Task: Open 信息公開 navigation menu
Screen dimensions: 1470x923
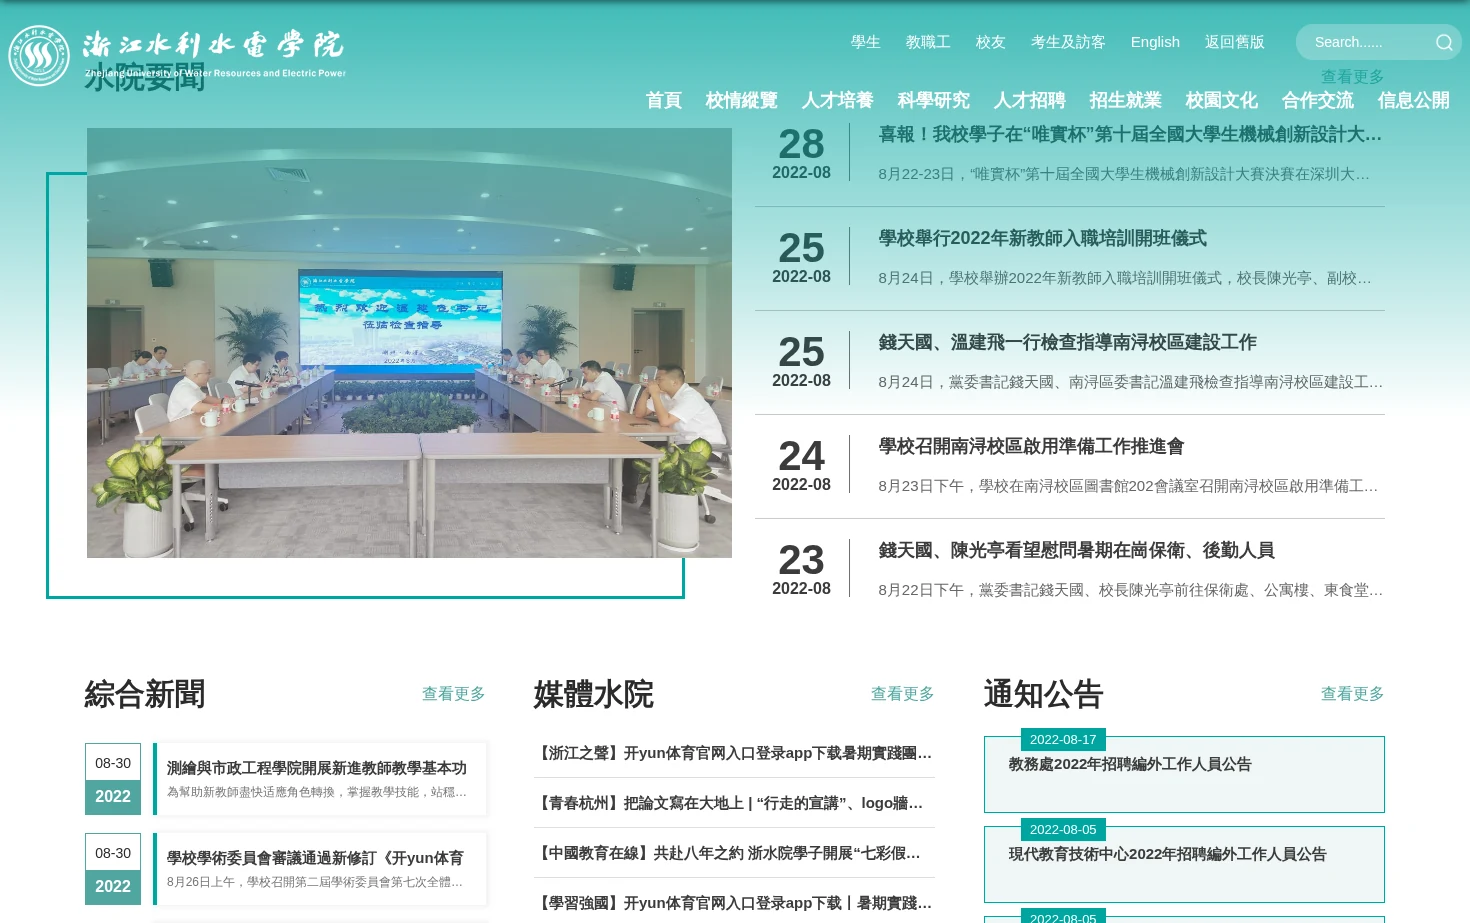Action: 1413,100
